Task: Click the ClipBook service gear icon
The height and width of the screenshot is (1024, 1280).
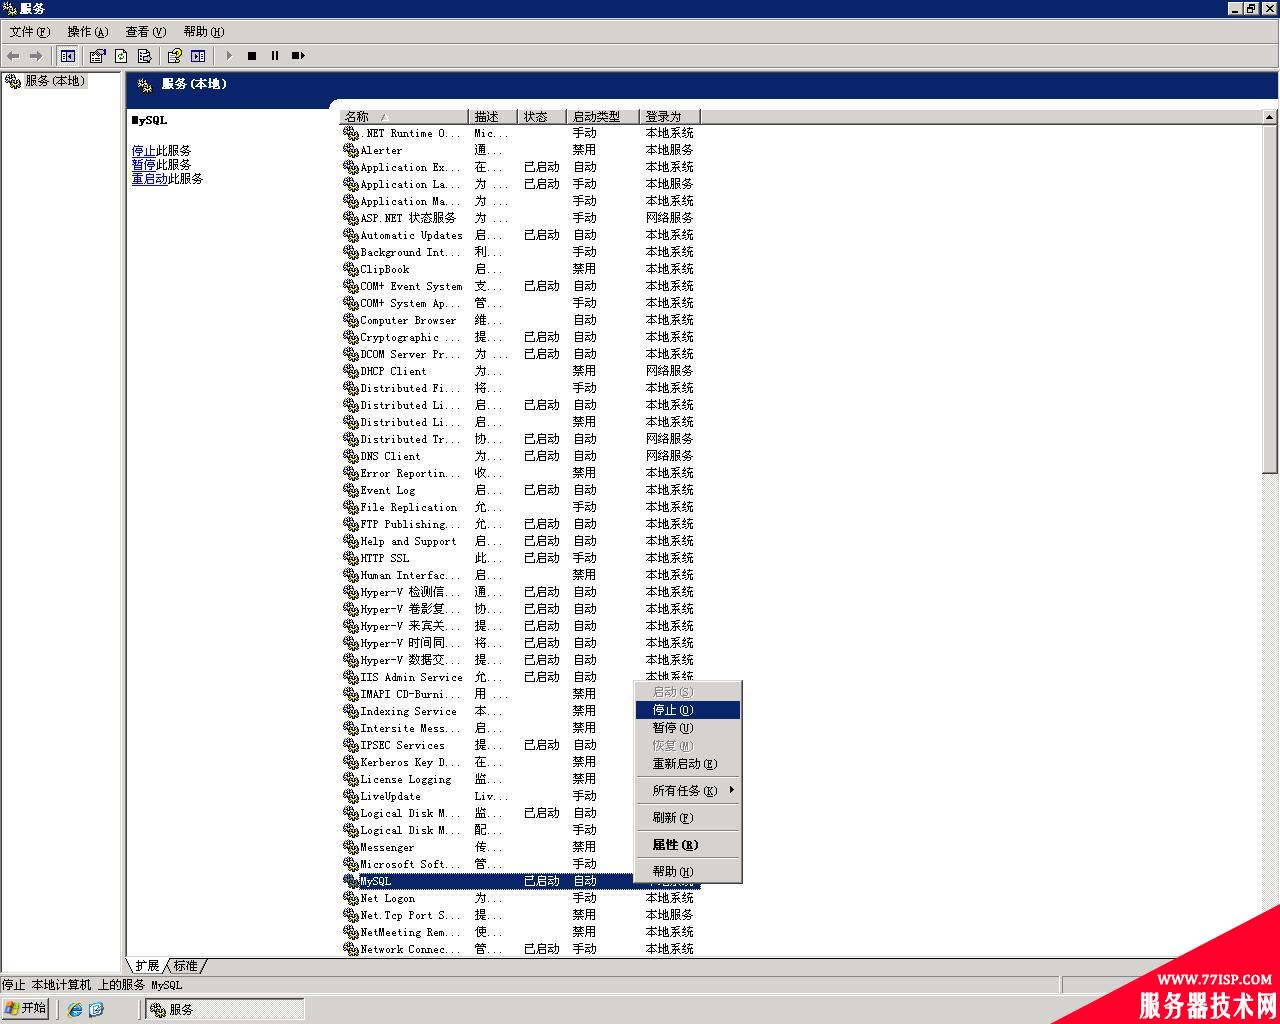Action: click(351, 269)
